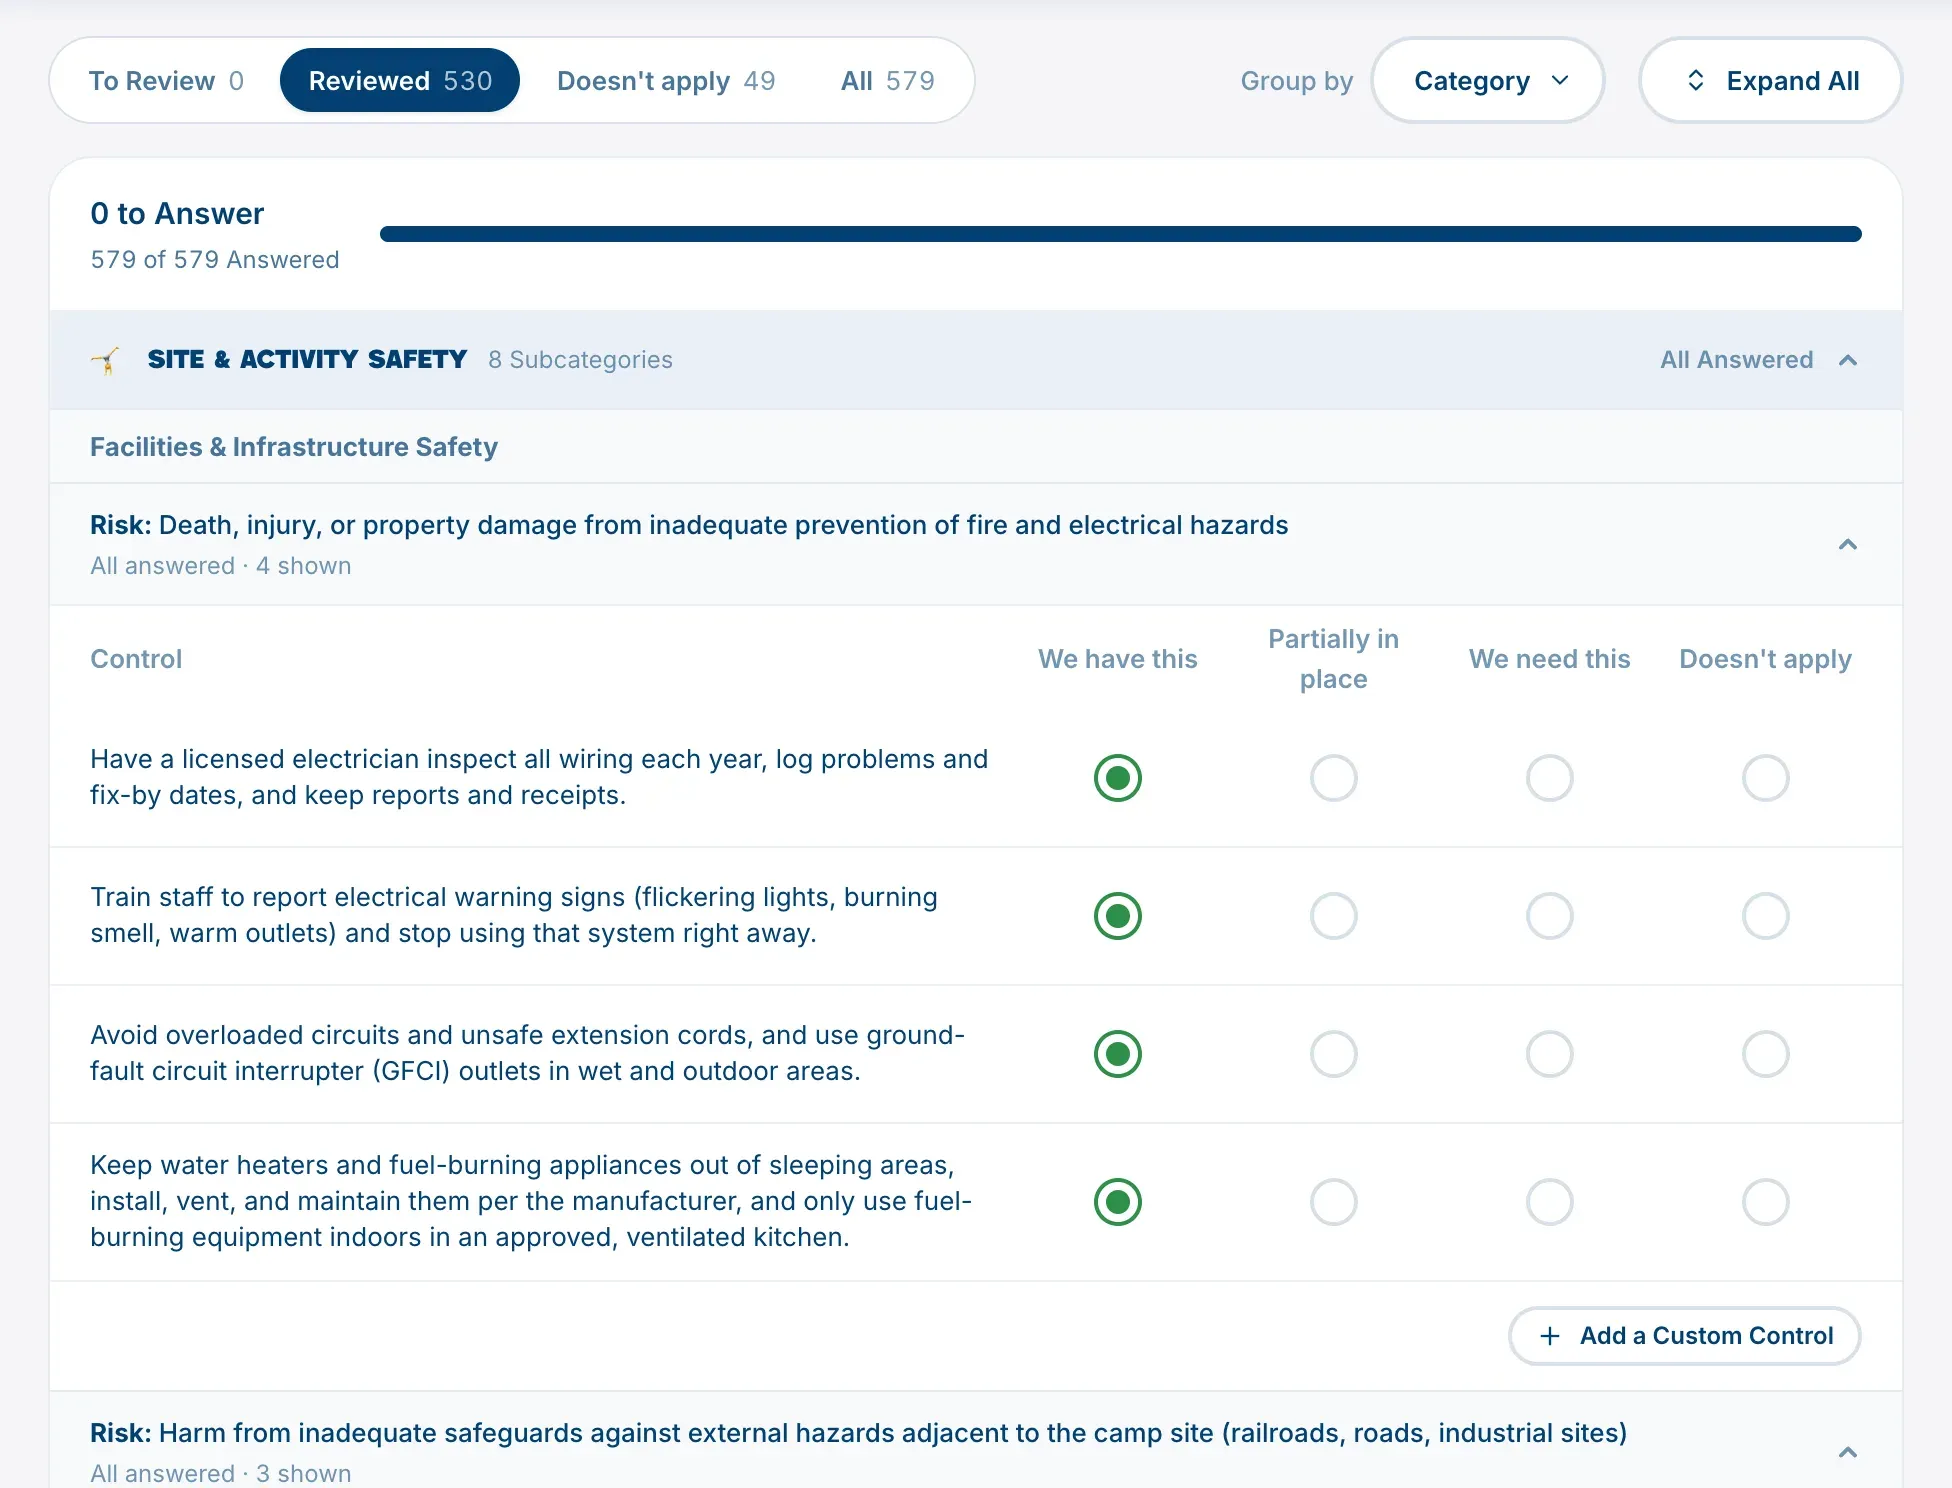The width and height of the screenshot is (1952, 1488).
Task: Click the 0 to Answer heading
Action: coord(177,214)
